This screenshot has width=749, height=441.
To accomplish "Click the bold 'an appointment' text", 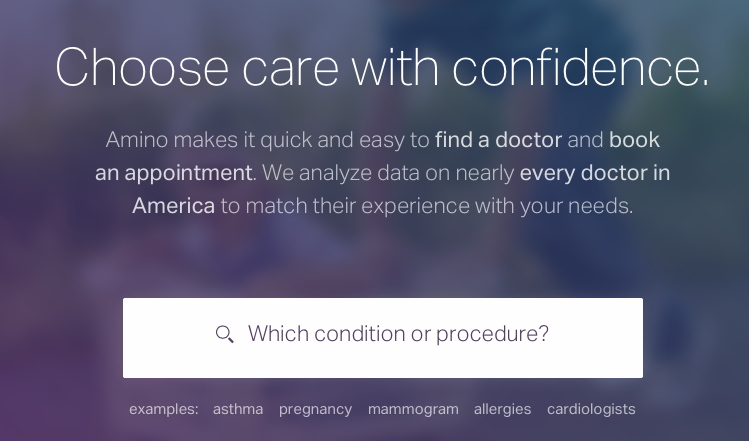I will [x=173, y=173].
